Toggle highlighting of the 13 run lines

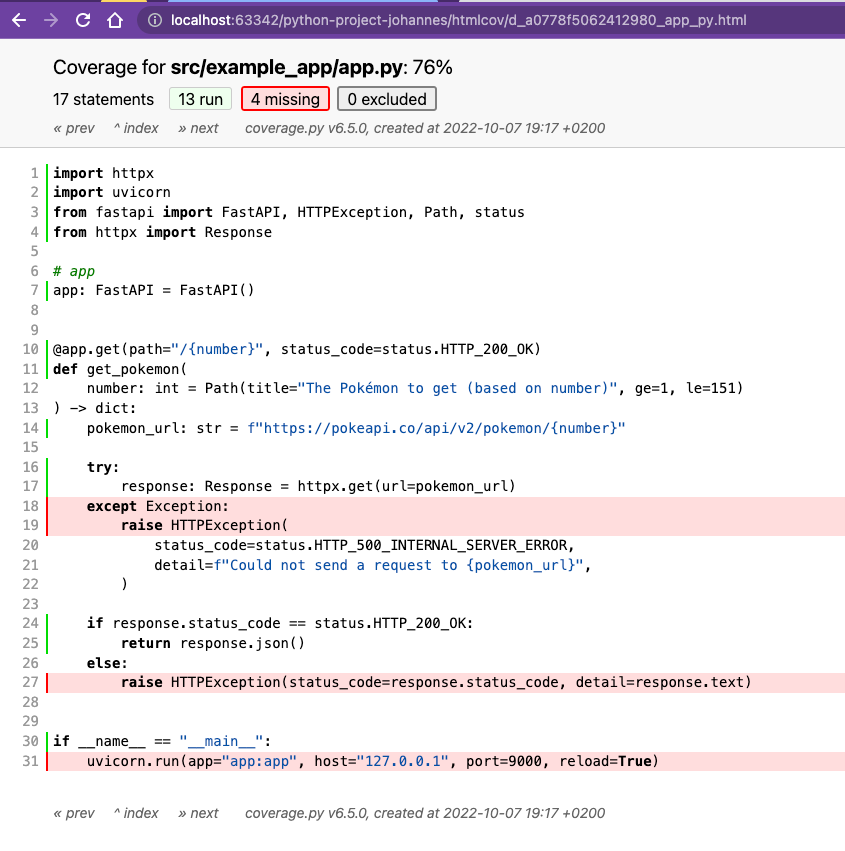point(200,98)
